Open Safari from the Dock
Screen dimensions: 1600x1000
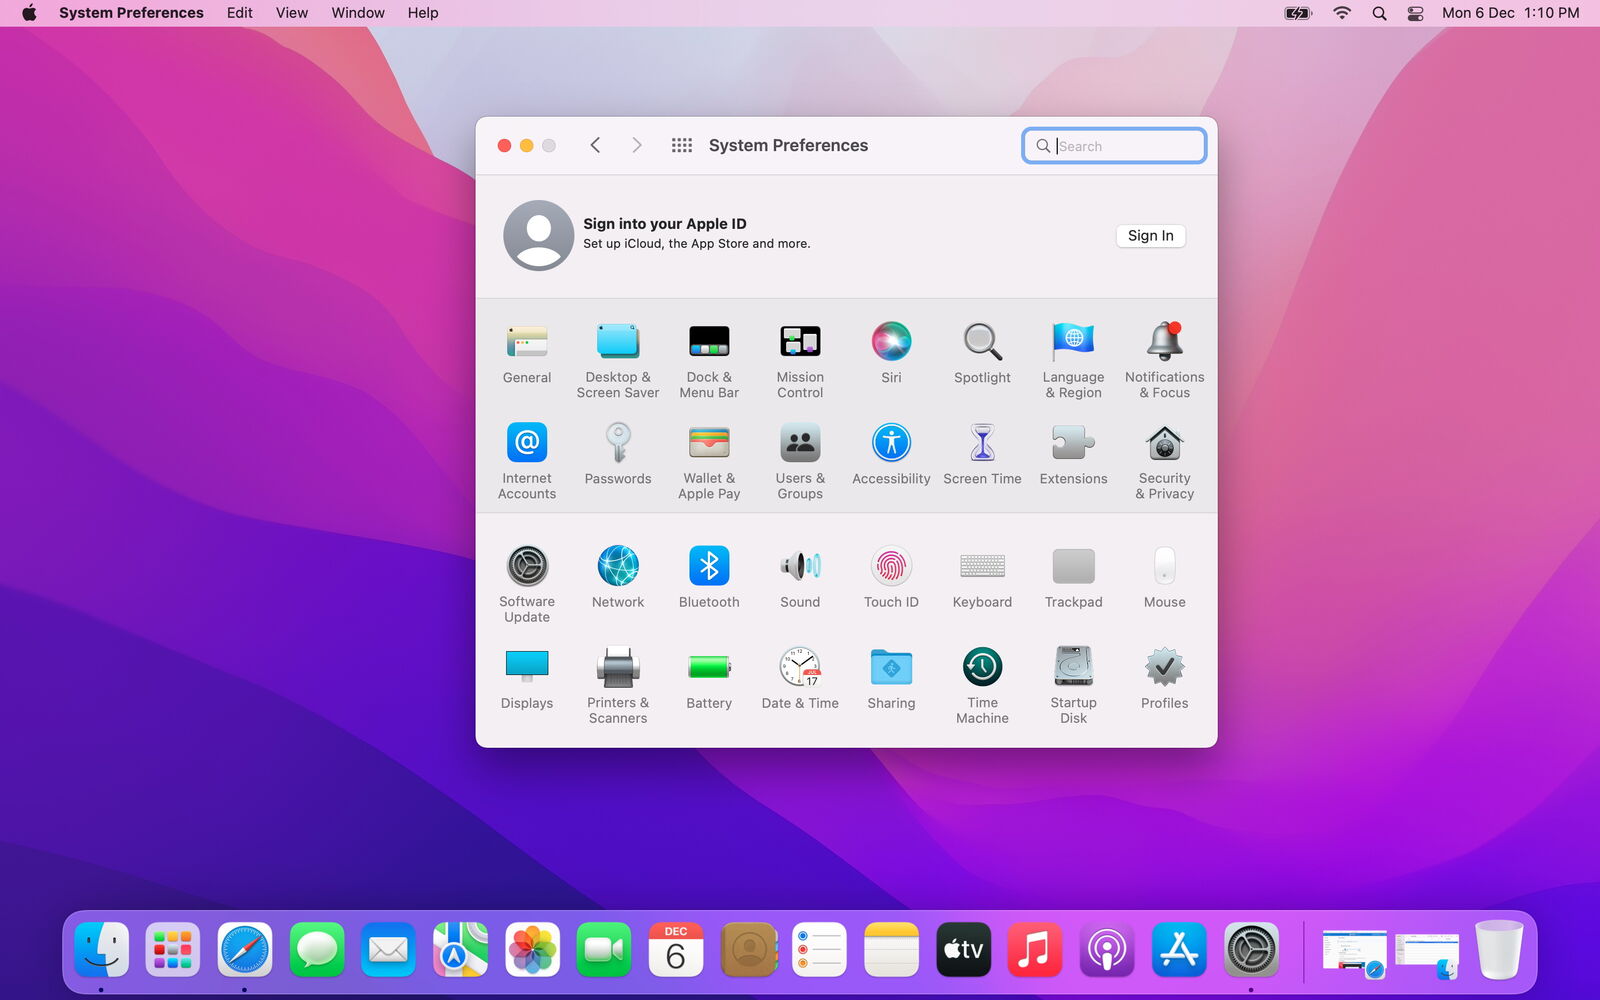[x=245, y=949]
